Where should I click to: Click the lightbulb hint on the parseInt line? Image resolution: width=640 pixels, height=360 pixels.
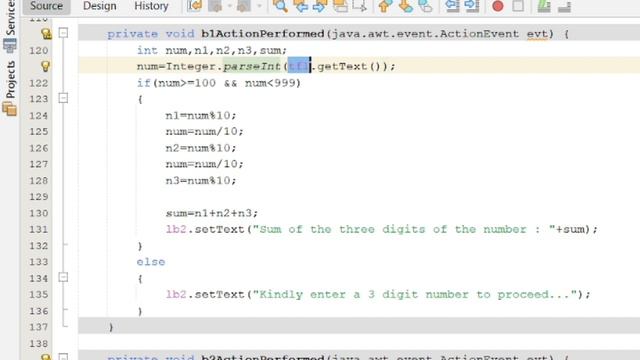(x=45, y=66)
